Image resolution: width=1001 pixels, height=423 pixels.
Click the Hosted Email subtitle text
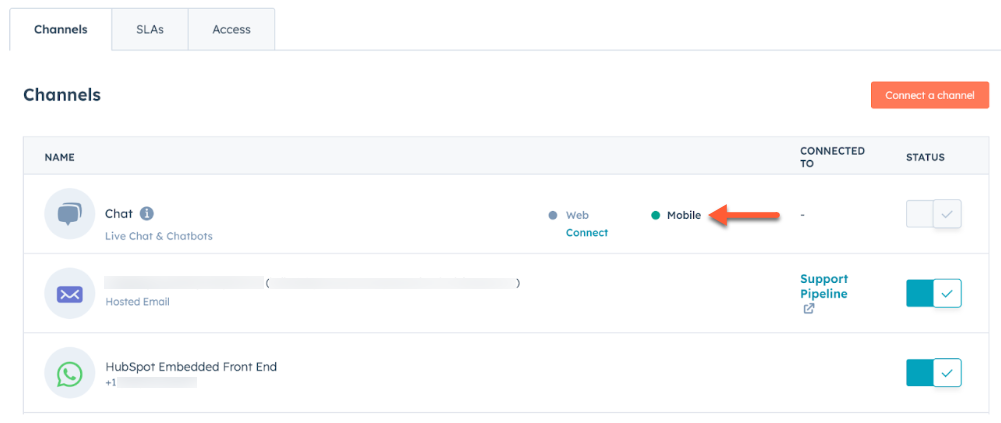click(137, 302)
